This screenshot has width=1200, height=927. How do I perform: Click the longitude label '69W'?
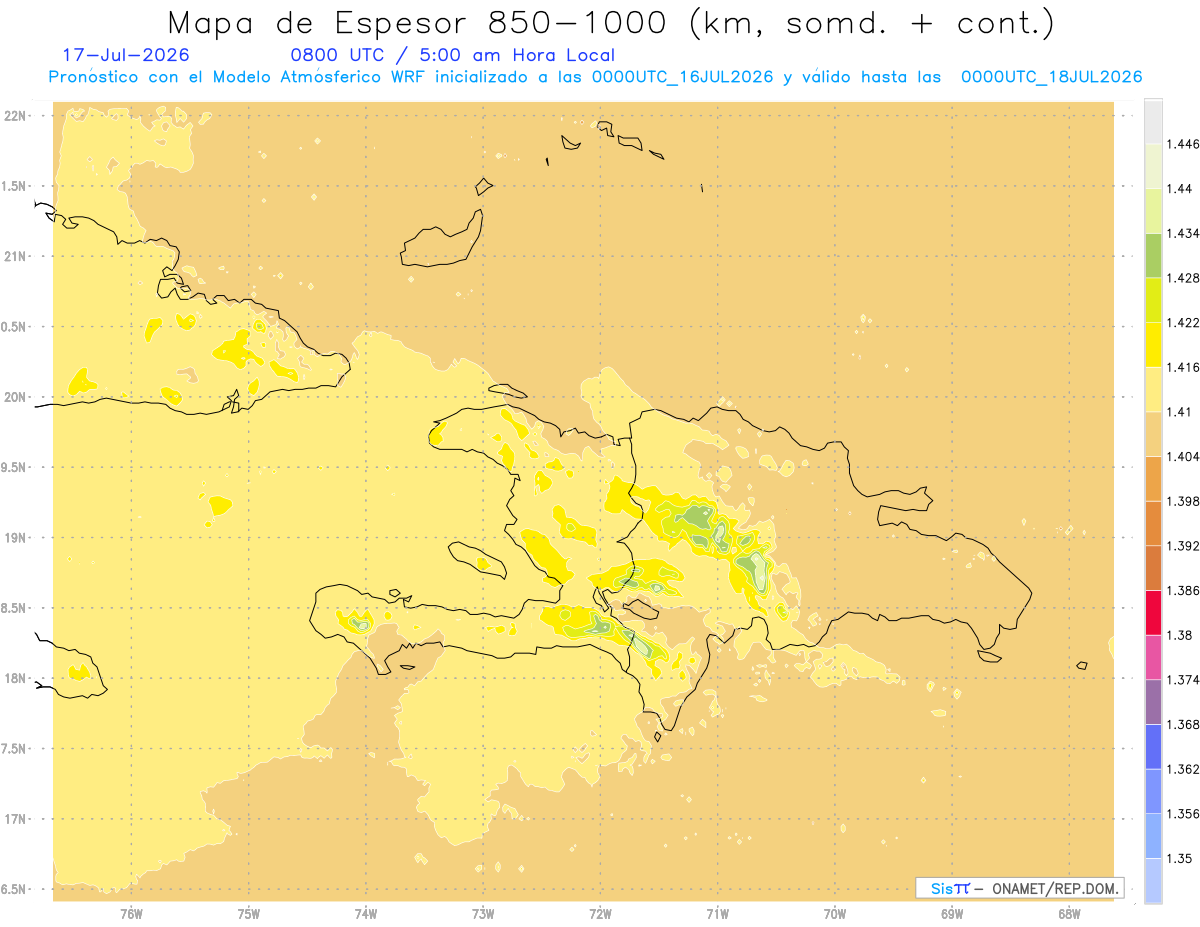952,913
